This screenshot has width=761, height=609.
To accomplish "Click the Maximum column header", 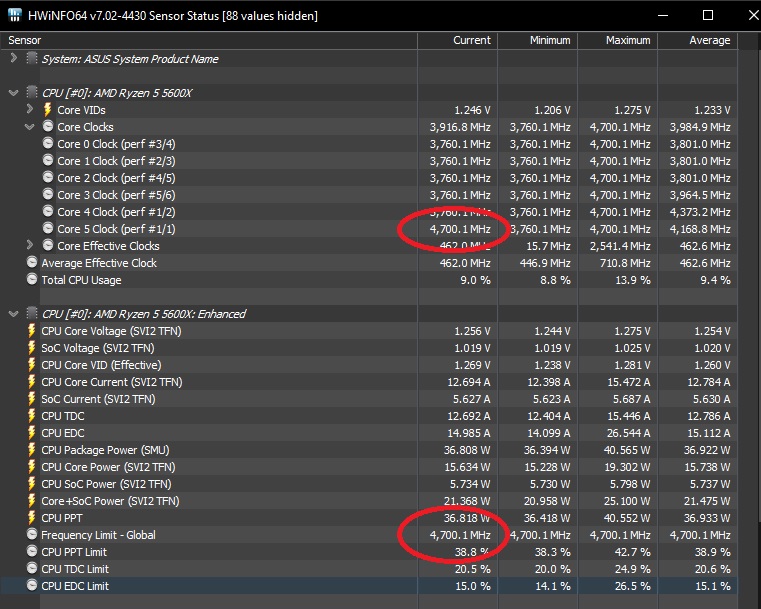I will tap(617, 40).
